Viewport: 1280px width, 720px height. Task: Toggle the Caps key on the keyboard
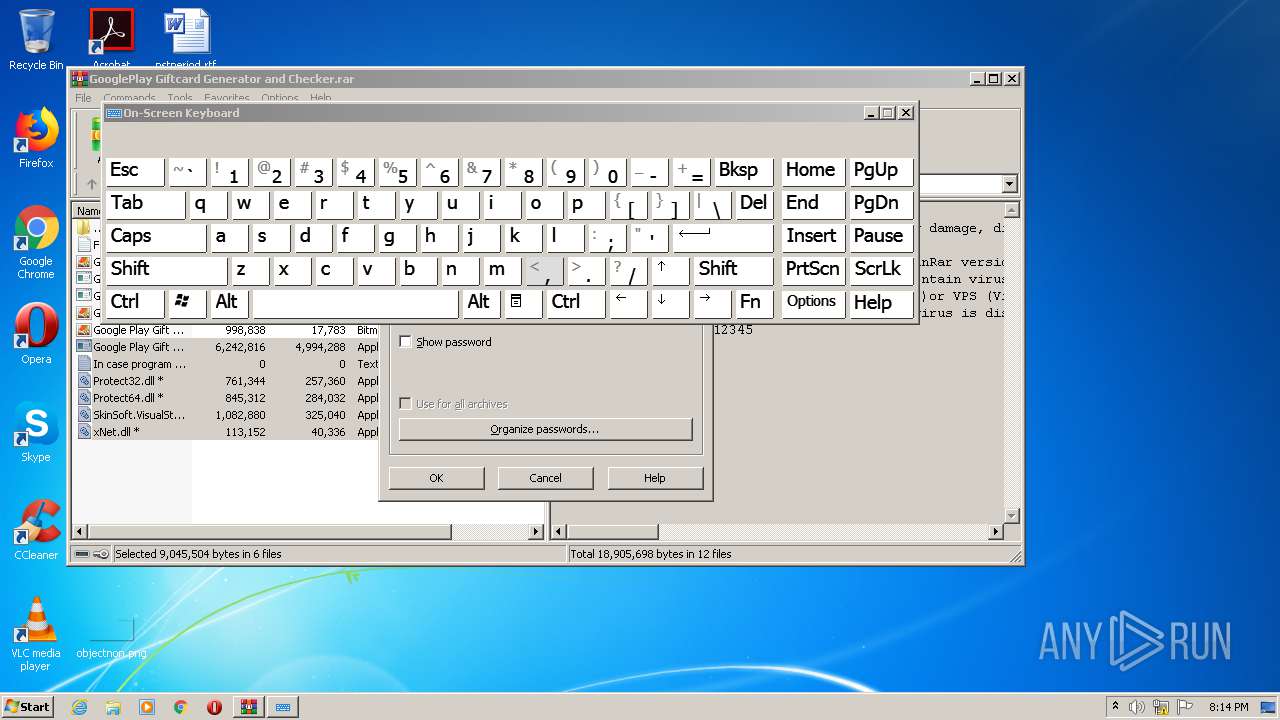point(155,237)
